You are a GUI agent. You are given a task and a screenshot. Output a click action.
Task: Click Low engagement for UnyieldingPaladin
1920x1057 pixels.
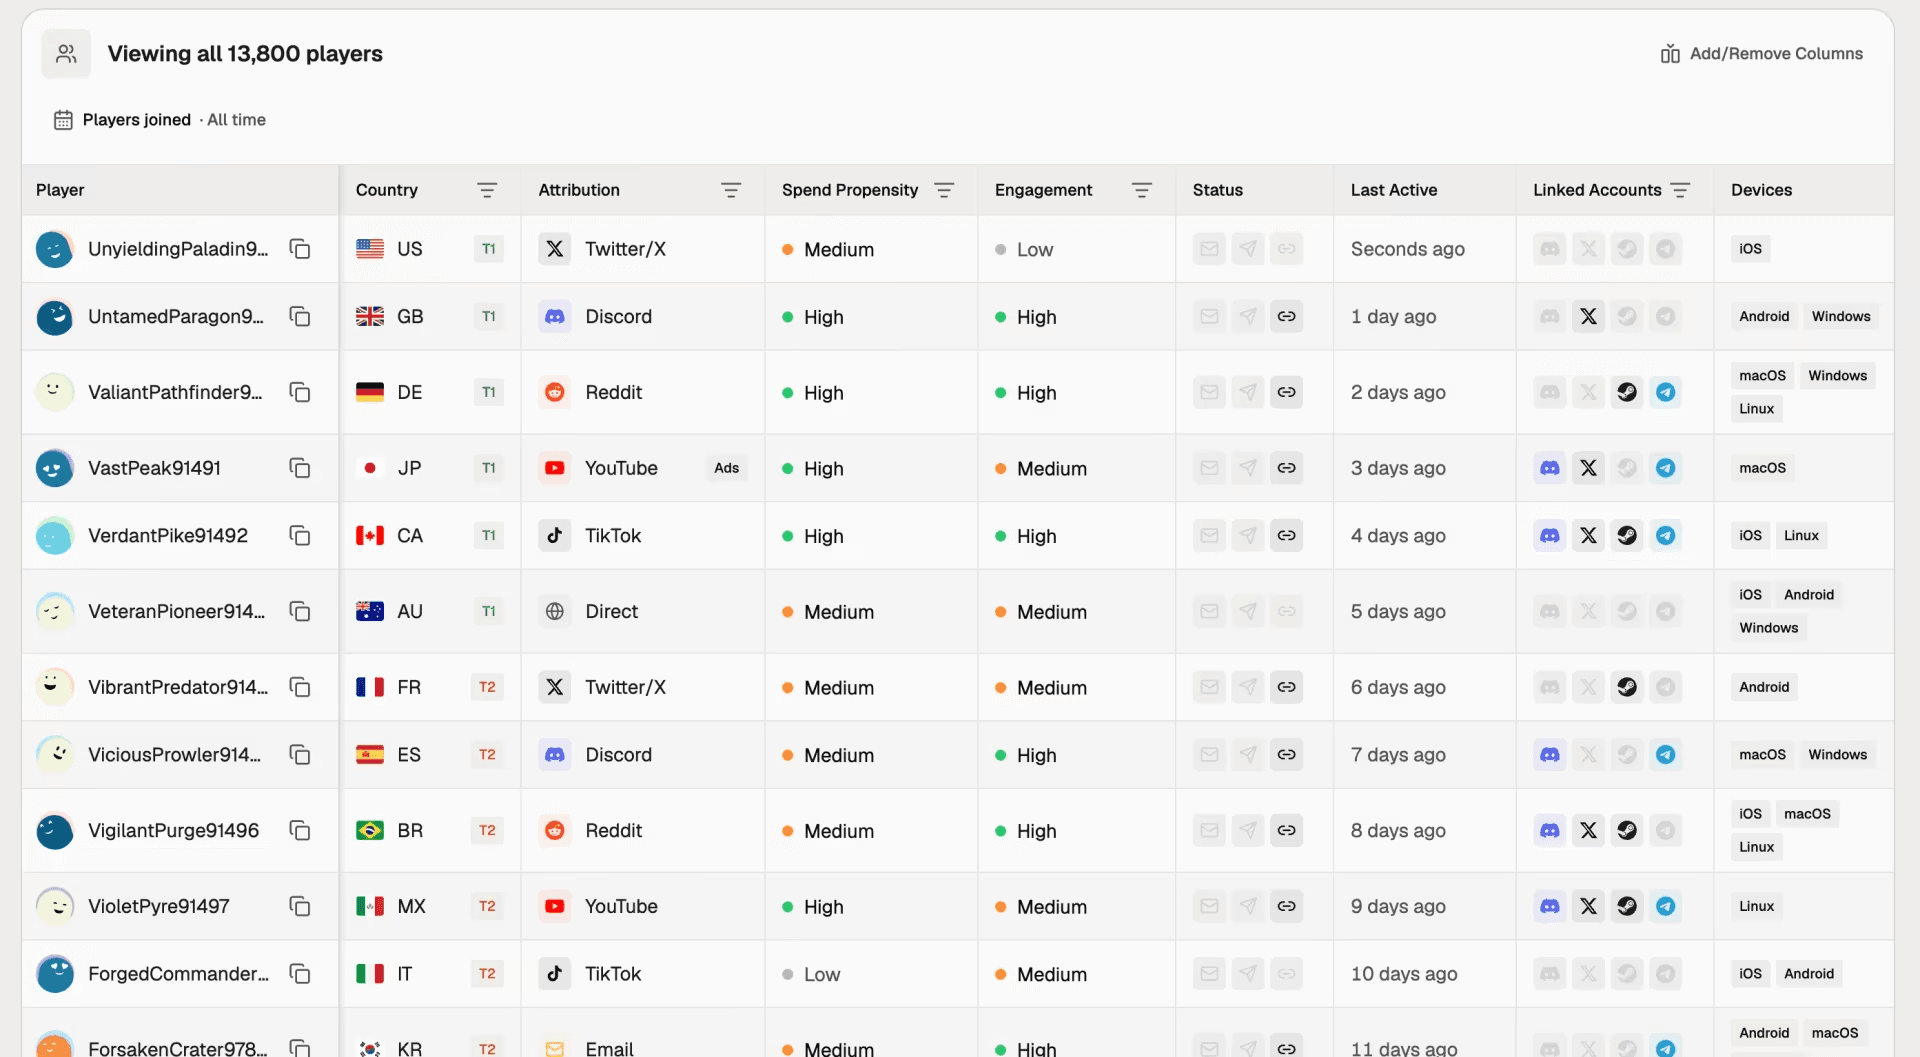(x=1024, y=249)
